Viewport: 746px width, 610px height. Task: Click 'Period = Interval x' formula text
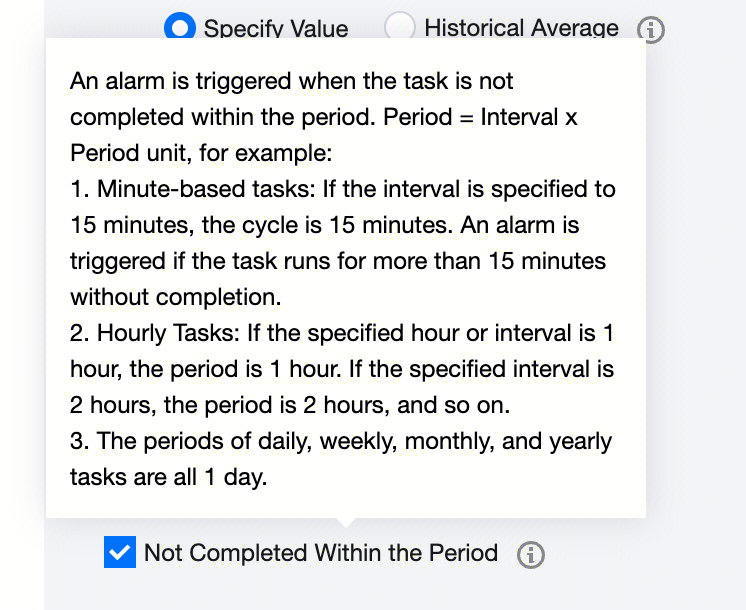[x=481, y=117]
